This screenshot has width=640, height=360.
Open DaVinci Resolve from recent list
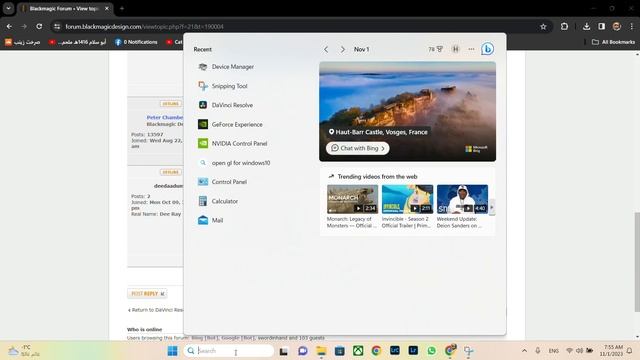[225, 105]
